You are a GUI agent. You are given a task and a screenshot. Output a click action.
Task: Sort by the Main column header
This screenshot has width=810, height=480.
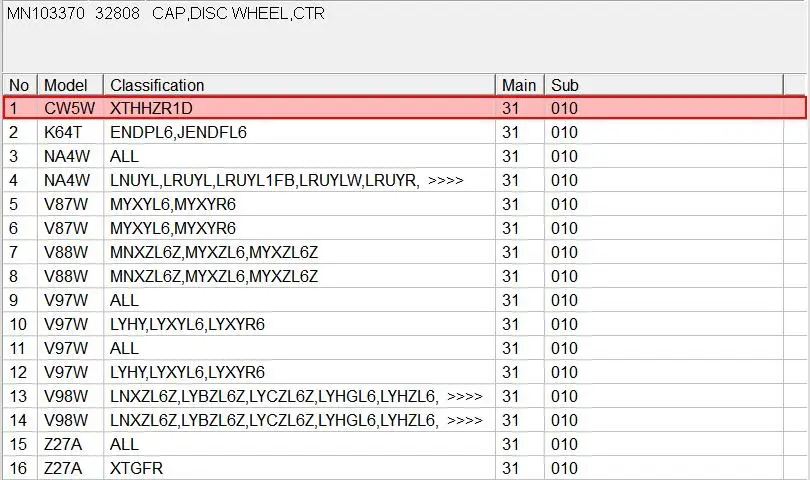[520, 85]
